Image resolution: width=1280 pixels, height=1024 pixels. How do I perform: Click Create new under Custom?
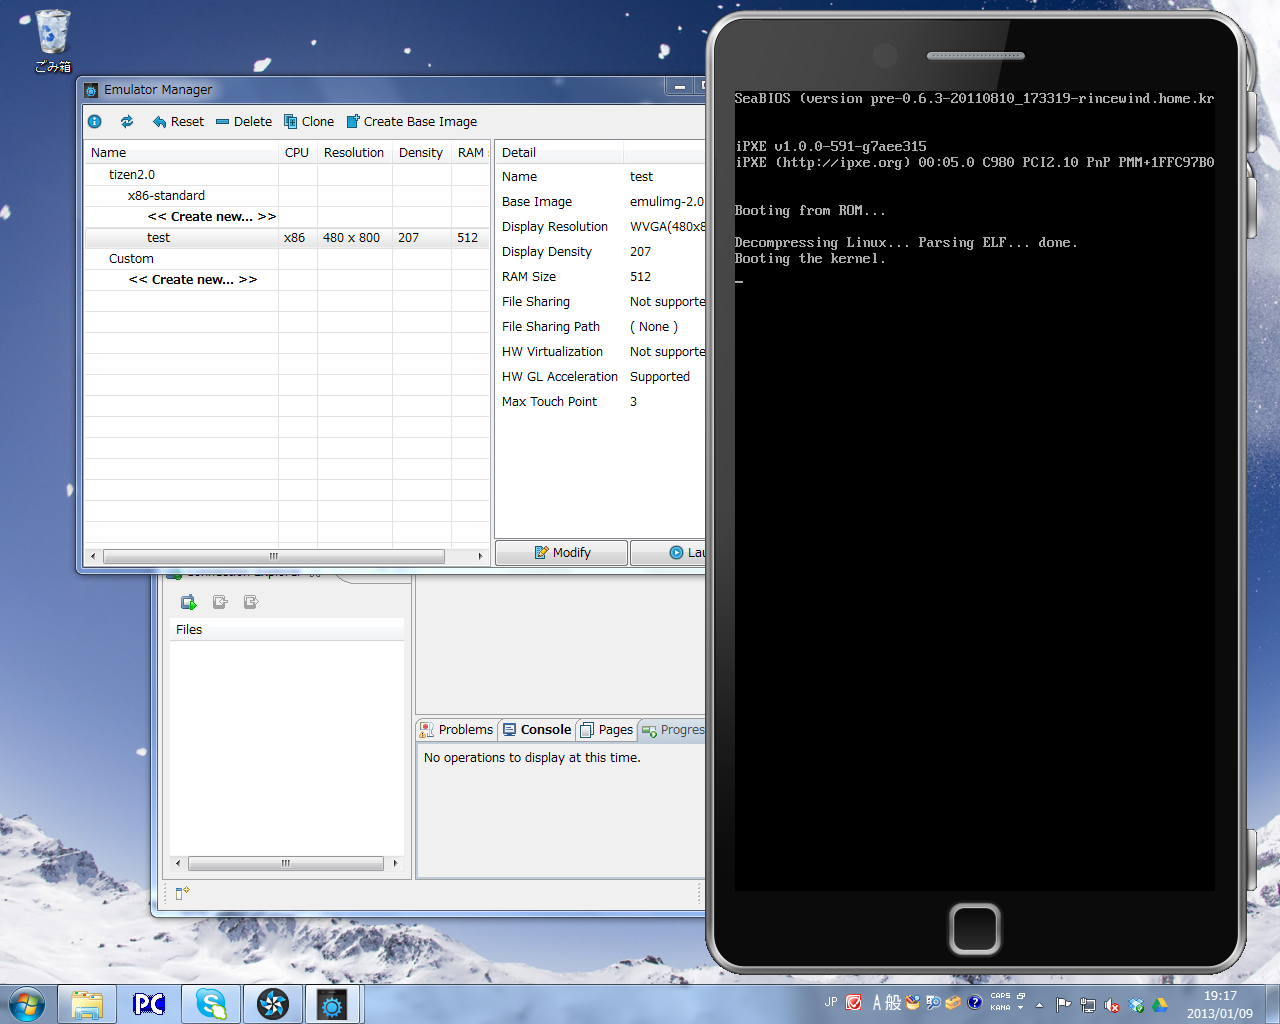(x=193, y=280)
